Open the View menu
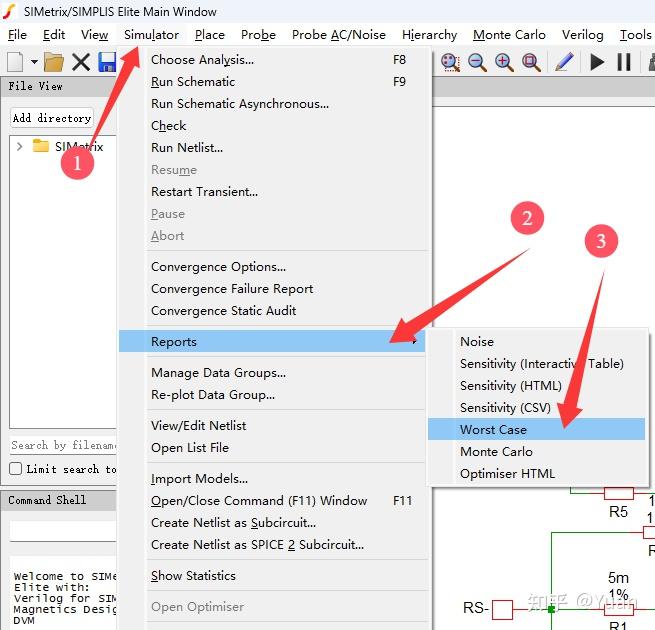The height and width of the screenshot is (630, 655). coord(94,35)
